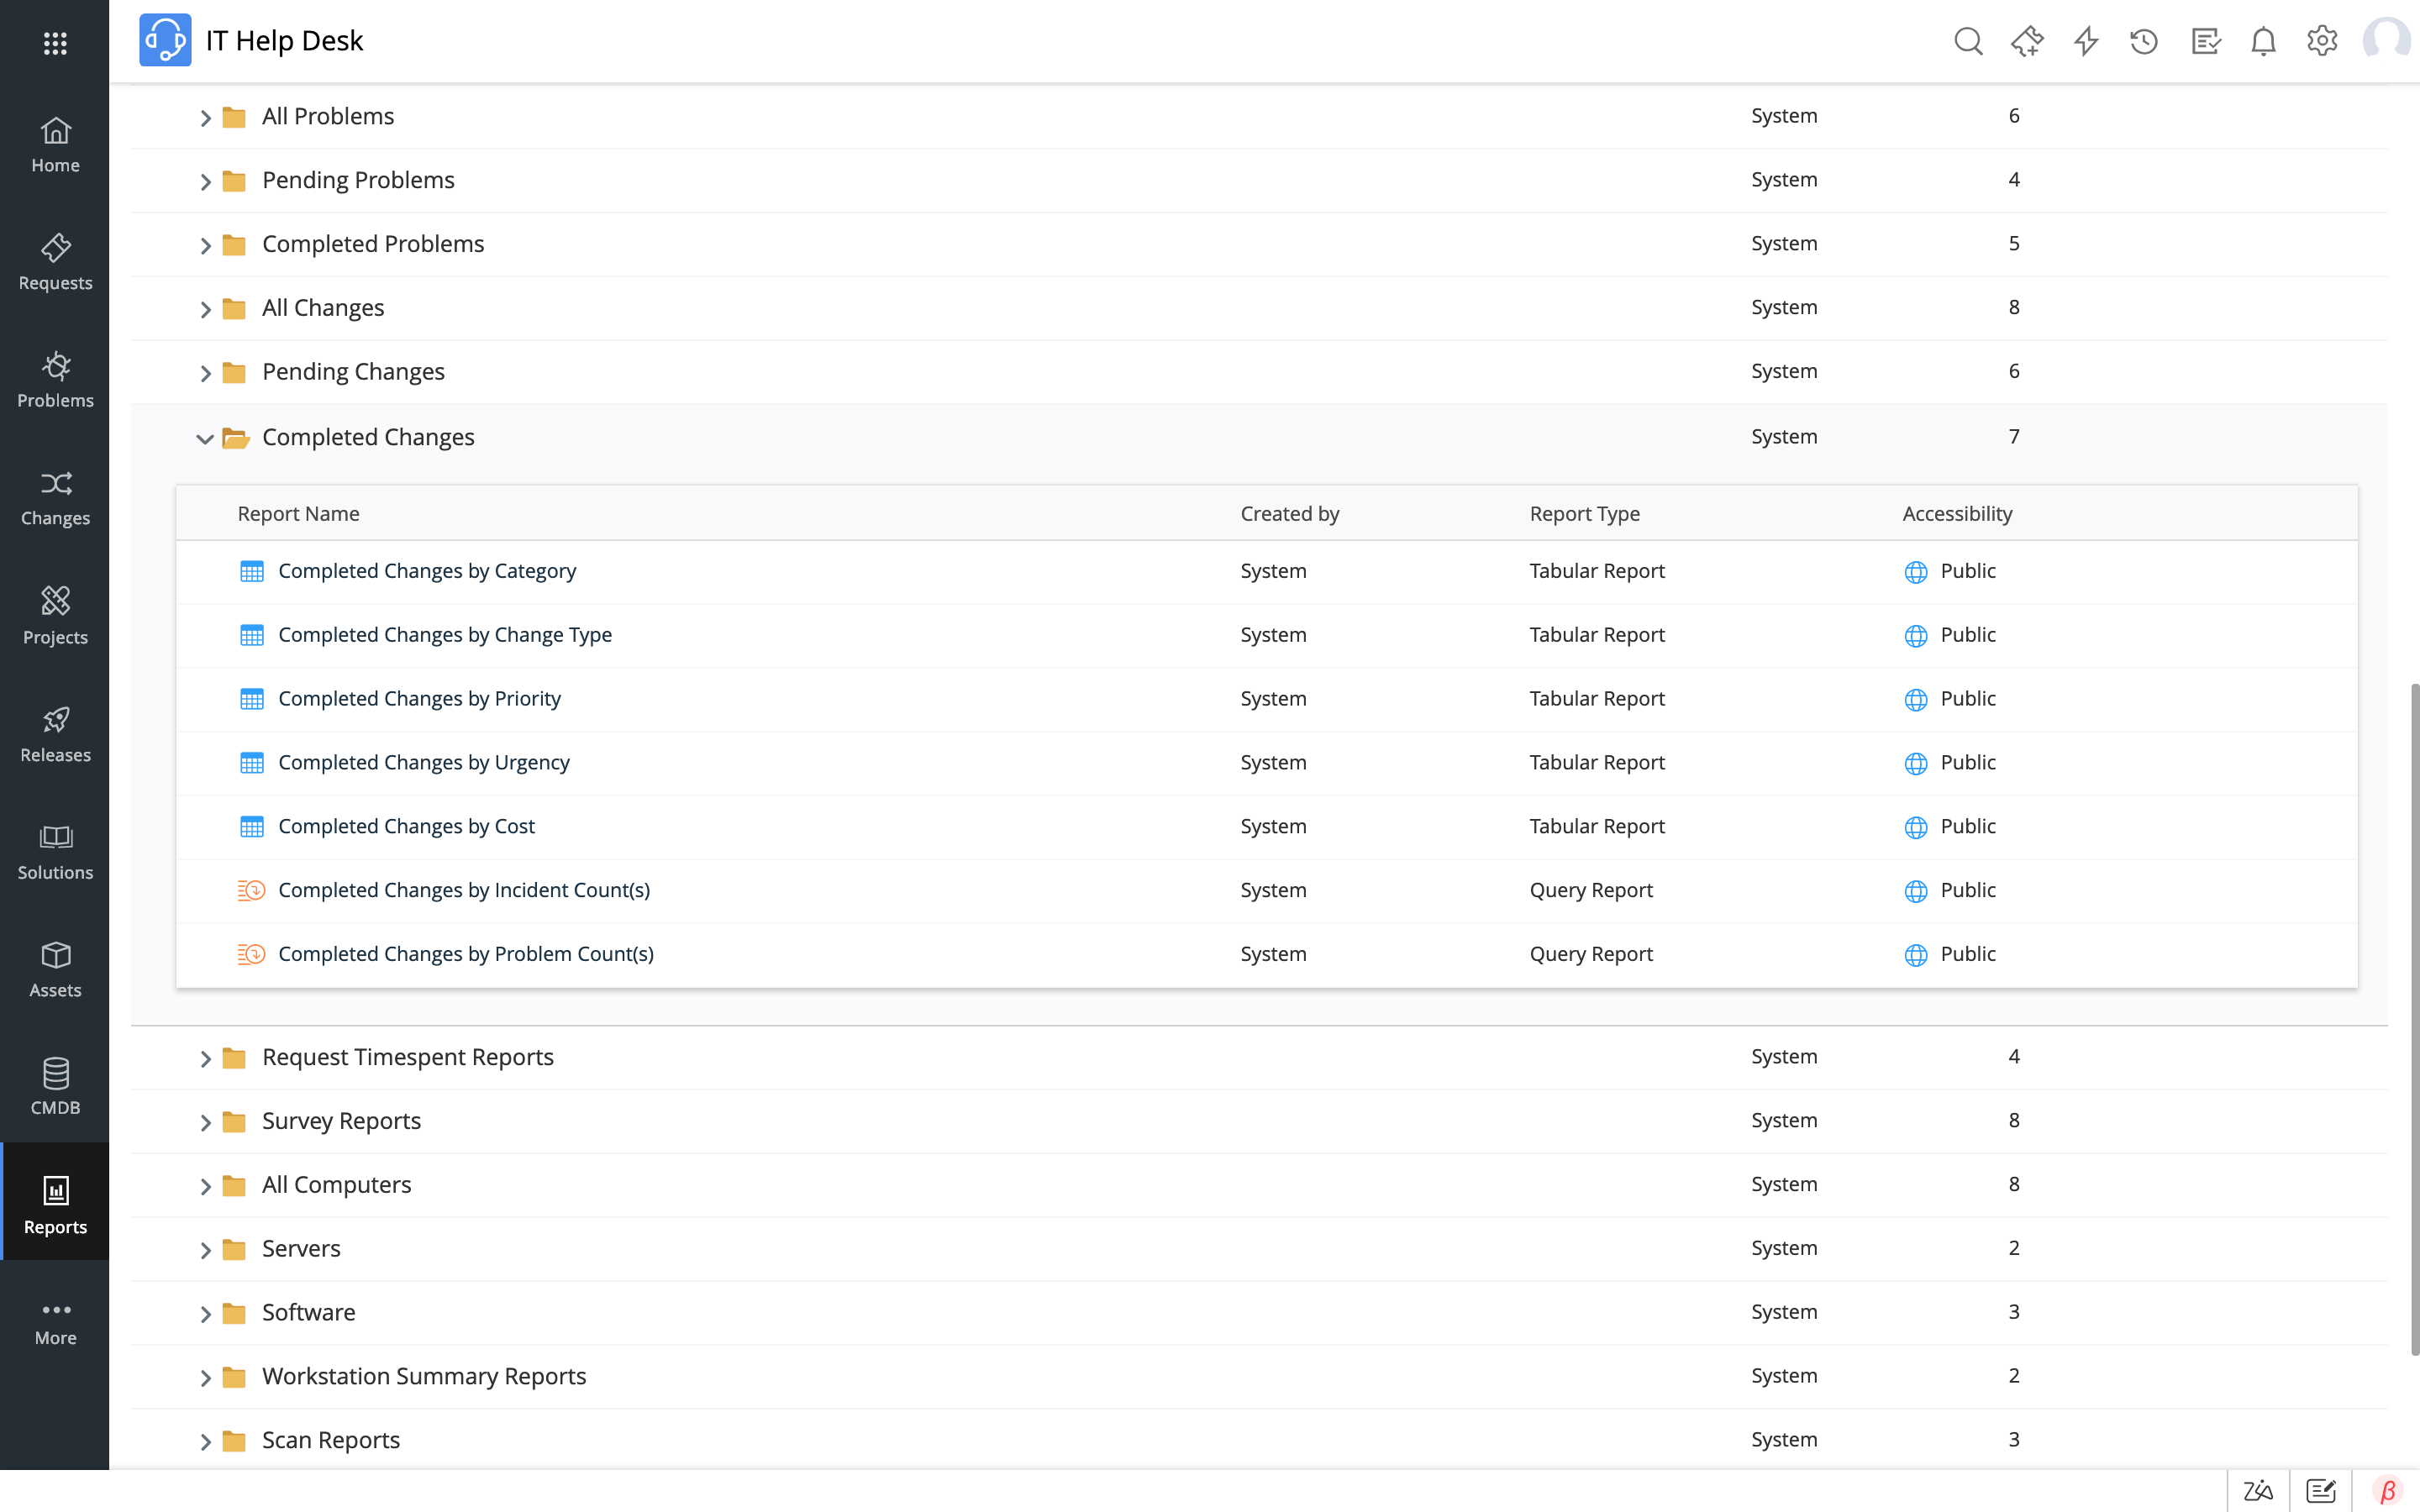
Task: Click the notifications bell icon
Action: click(x=2263, y=39)
